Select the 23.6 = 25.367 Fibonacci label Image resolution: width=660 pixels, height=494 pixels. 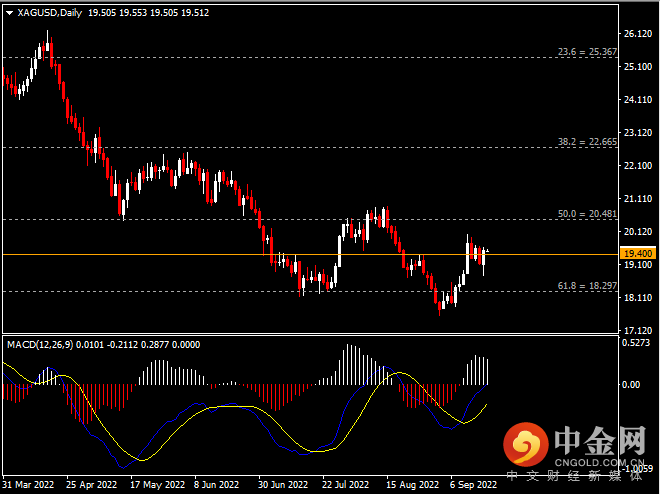587,51
